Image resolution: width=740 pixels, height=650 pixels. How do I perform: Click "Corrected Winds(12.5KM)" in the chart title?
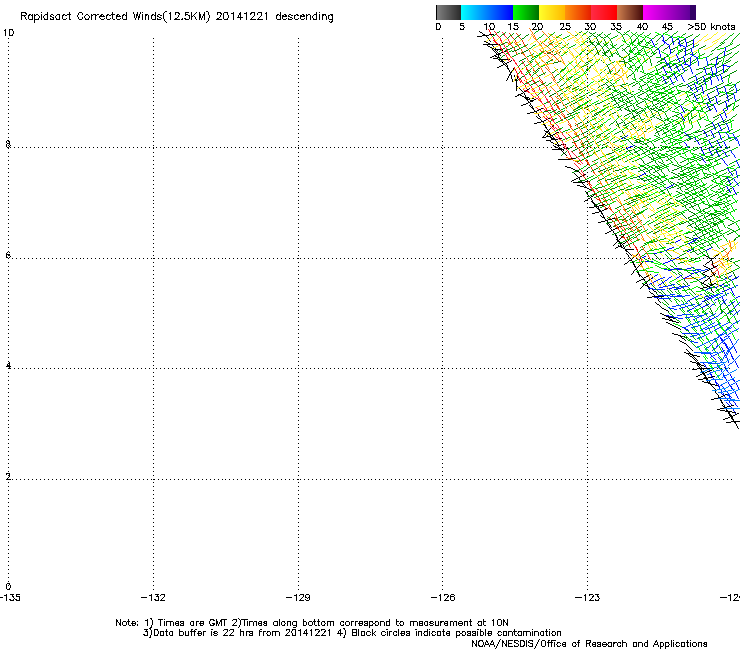click(x=143, y=17)
